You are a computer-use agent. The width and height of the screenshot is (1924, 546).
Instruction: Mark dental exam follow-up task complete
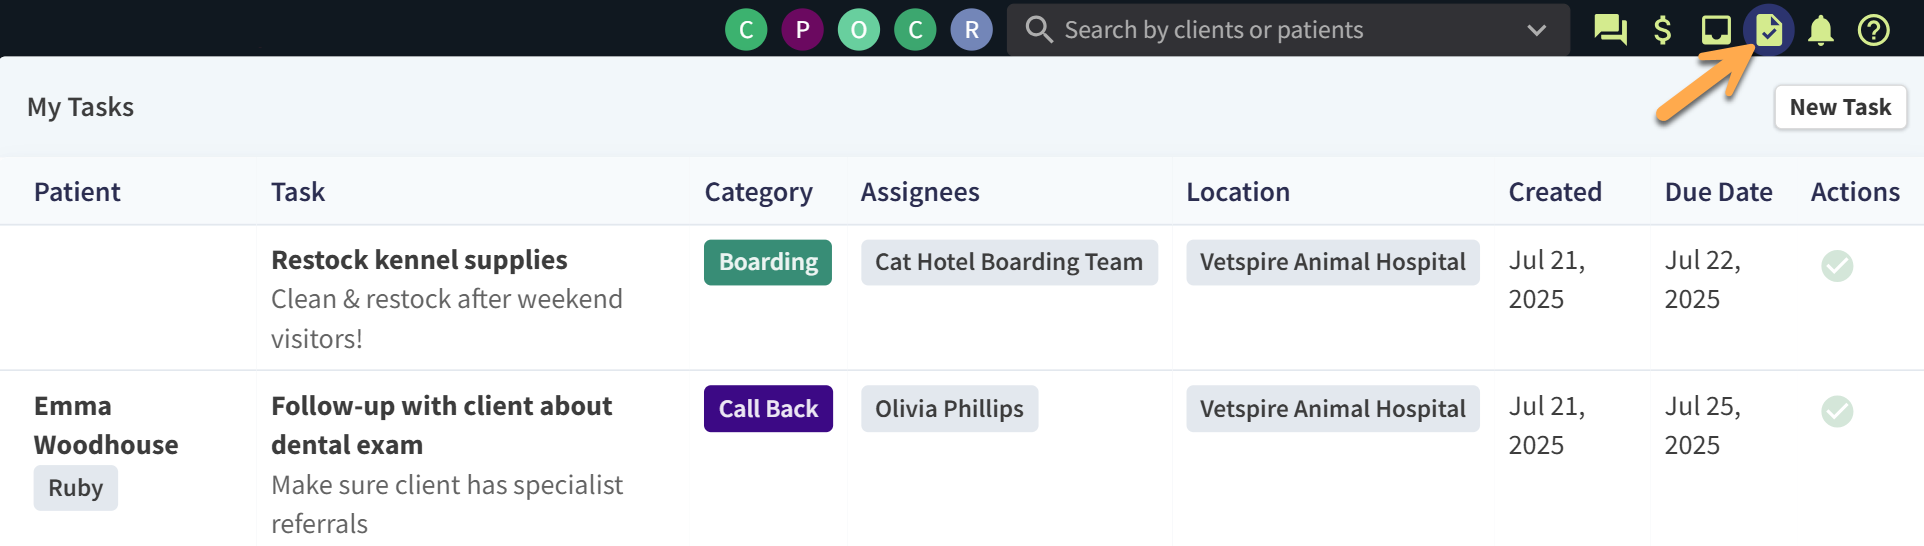[x=1837, y=411]
